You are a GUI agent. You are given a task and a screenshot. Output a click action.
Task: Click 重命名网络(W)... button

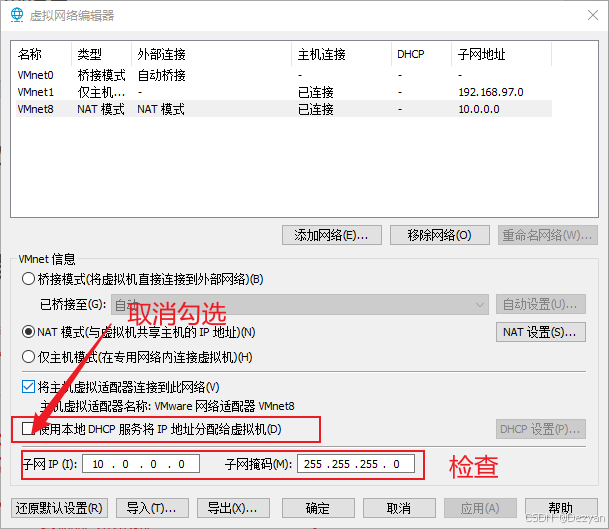coord(548,235)
